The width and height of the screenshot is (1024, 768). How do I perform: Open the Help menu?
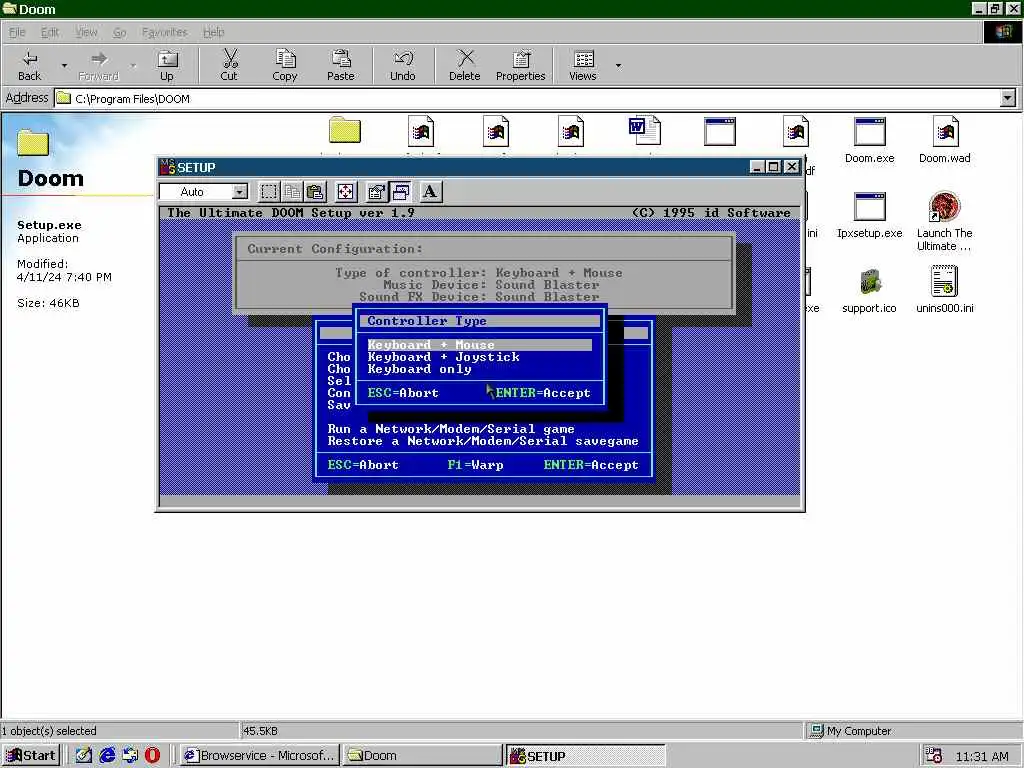pos(214,32)
